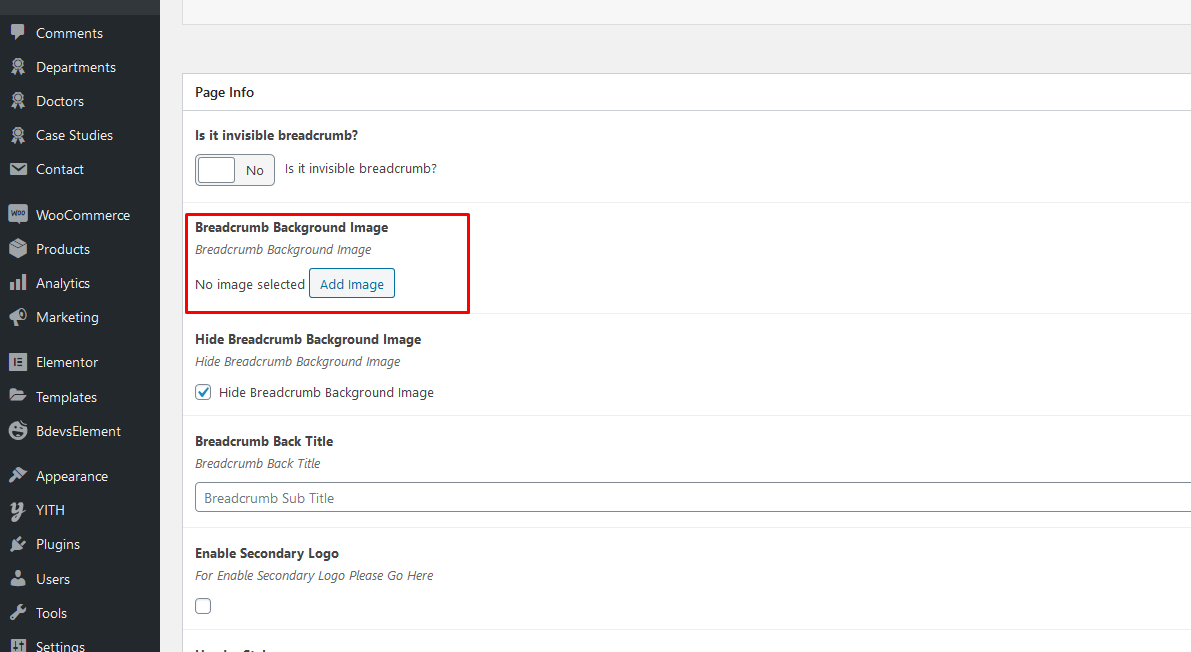Go to the Templates menu
The height and width of the screenshot is (652, 1191).
pyautogui.click(x=66, y=397)
